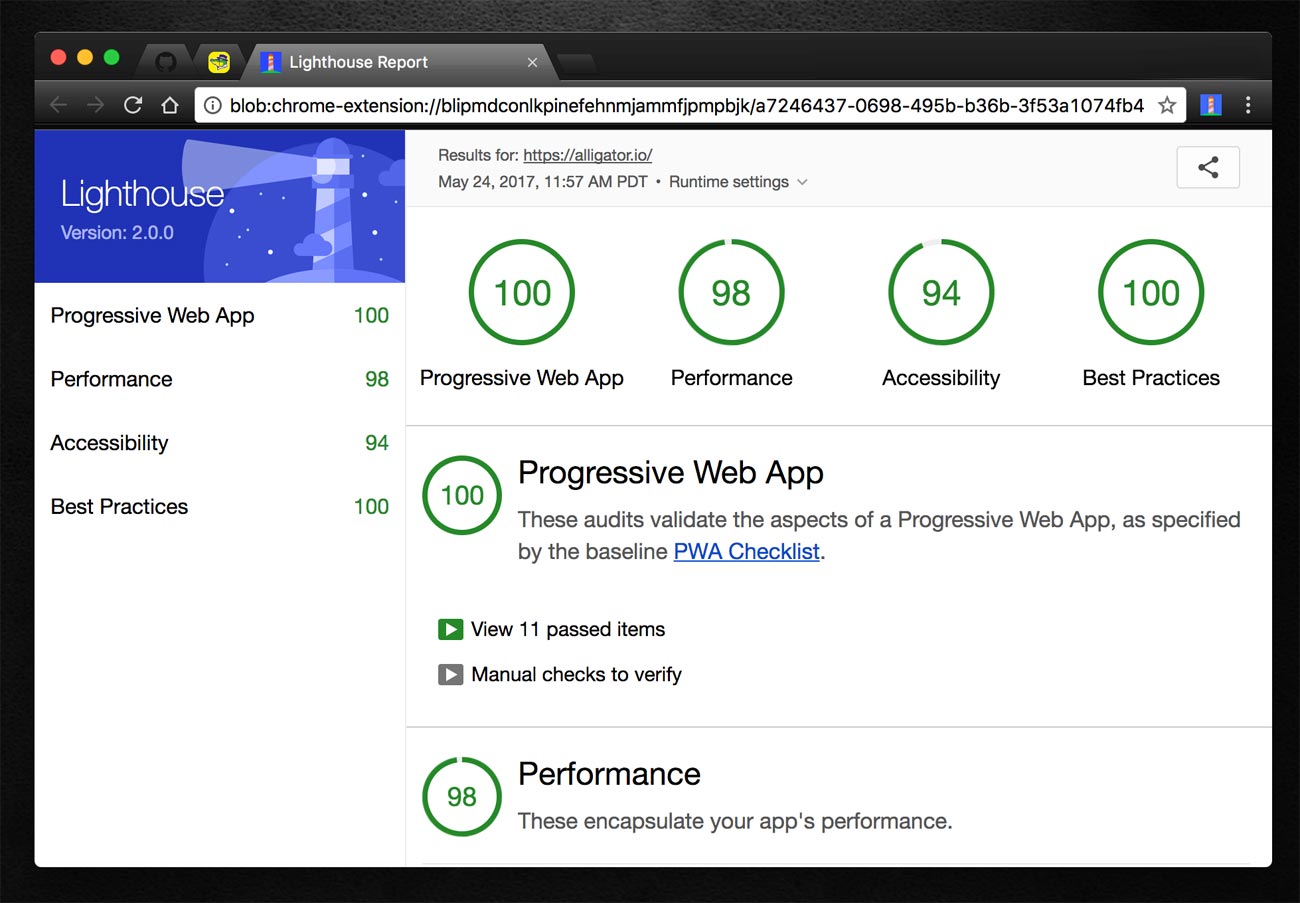Image resolution: width=1300 pixels, height=903 pixels.
Task: Close the Lighthouse Report tab
Action: point(532,62)
